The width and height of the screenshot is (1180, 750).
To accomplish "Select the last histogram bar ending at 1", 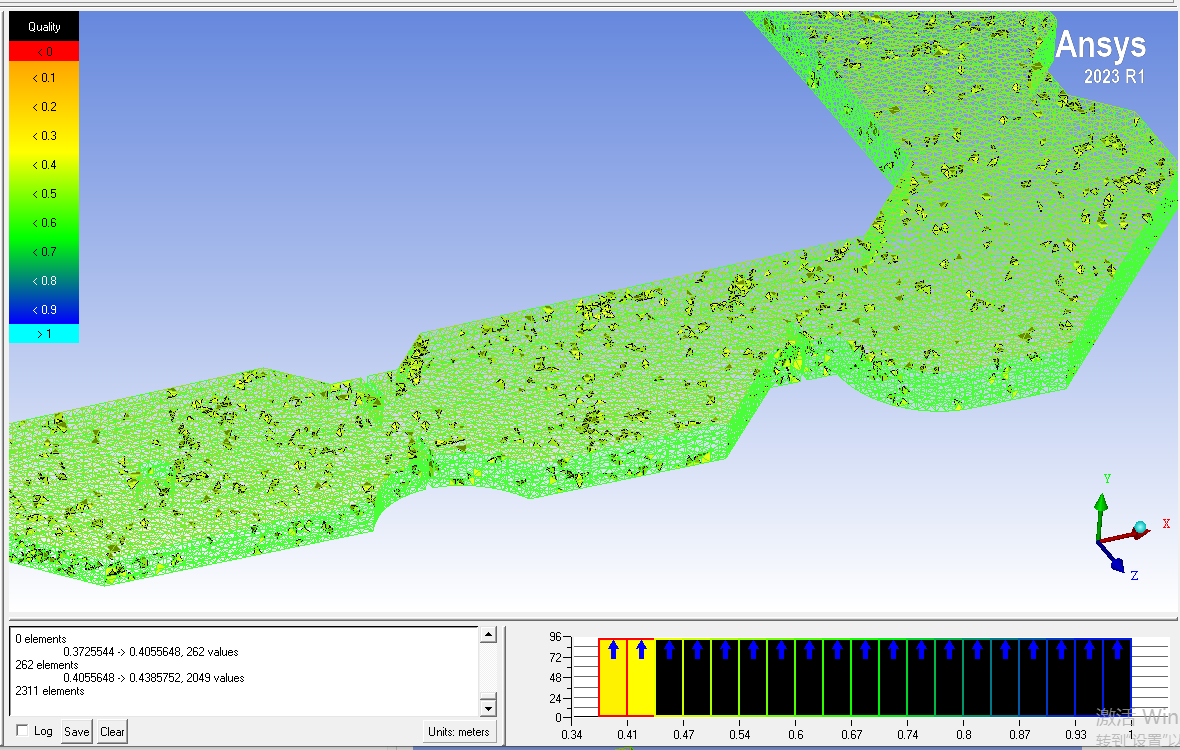I will pos(1118,678).
